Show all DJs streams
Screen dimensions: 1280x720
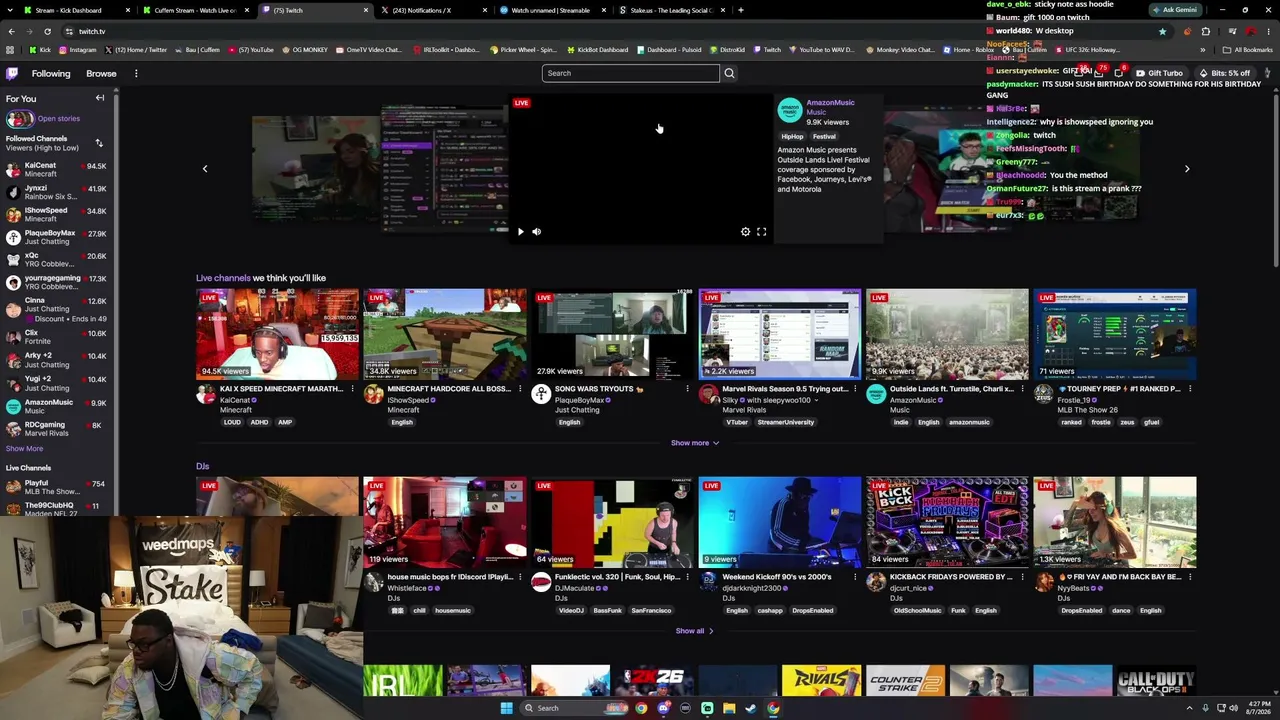point(695,631)
